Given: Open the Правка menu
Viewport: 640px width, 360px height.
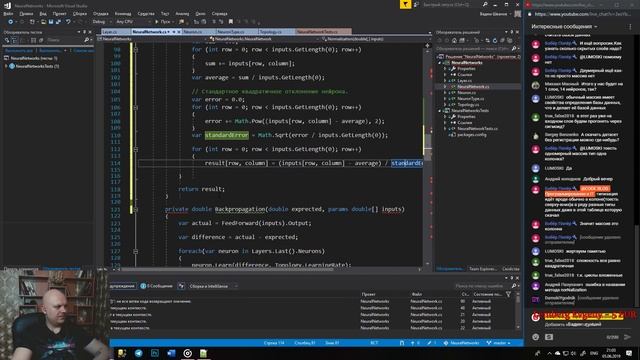Looking at the screenshot, I should (x=26, y=13).
